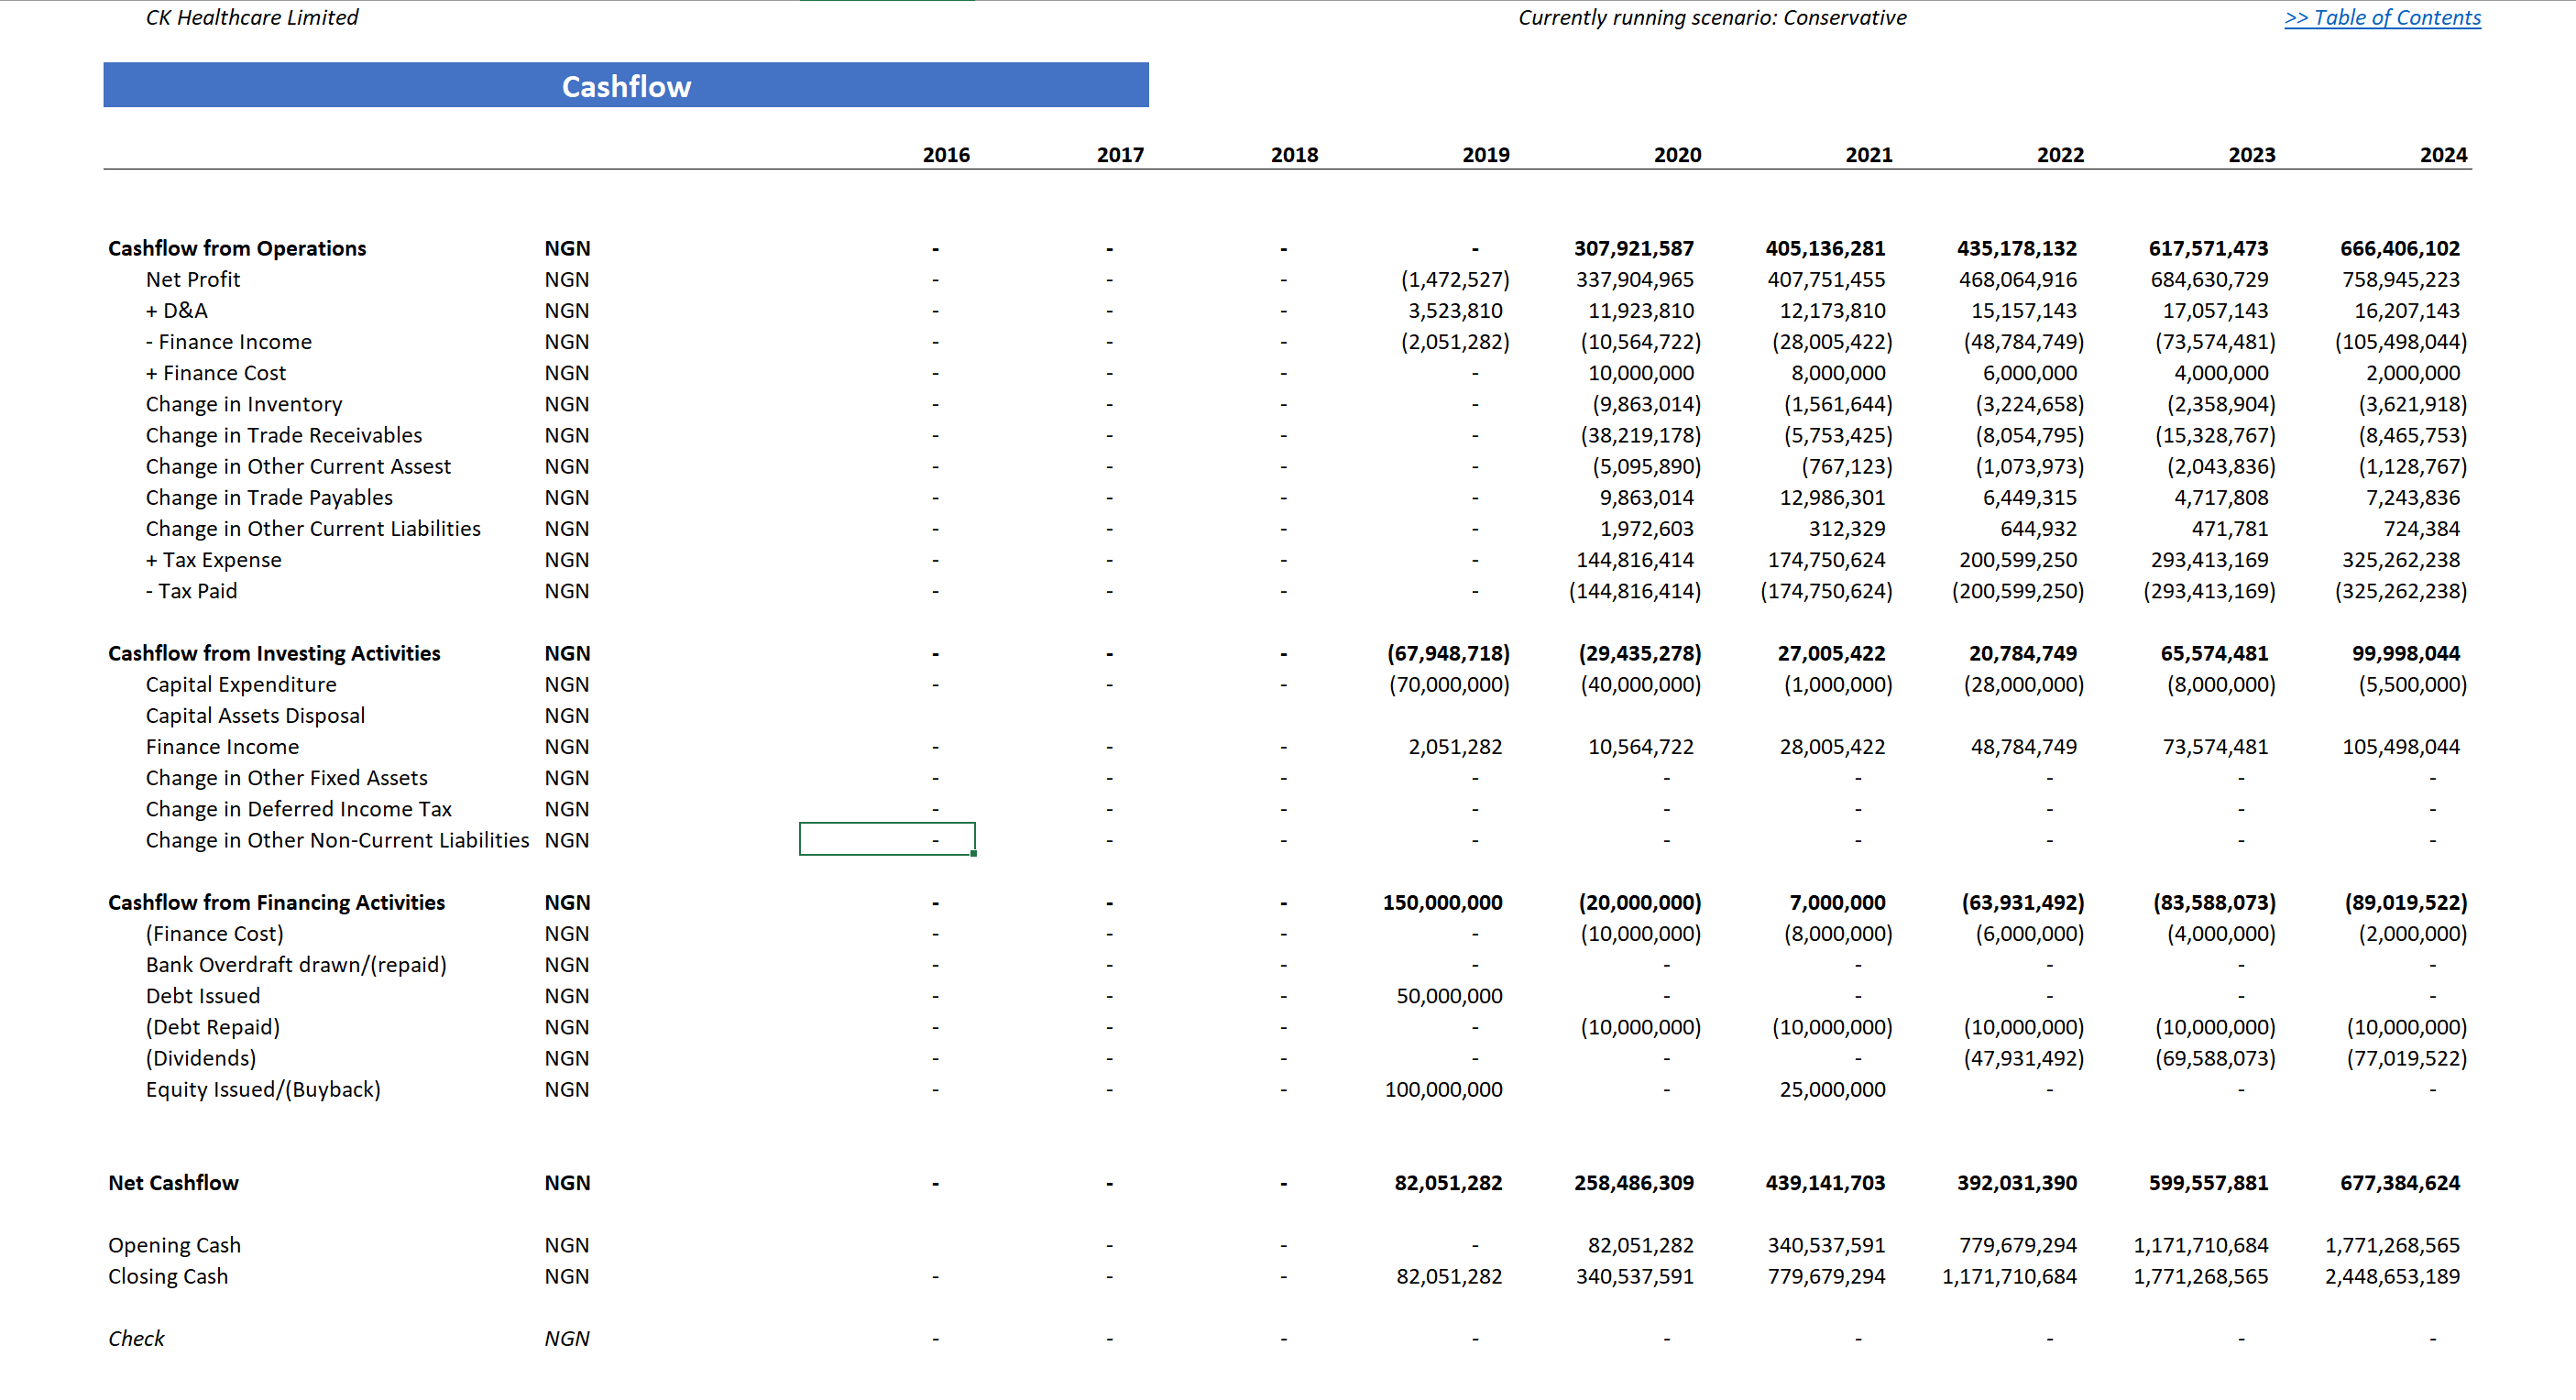Click the (Debt Repaid) label
The height and width of the screenshot is (1400, 2576).
213,1026
